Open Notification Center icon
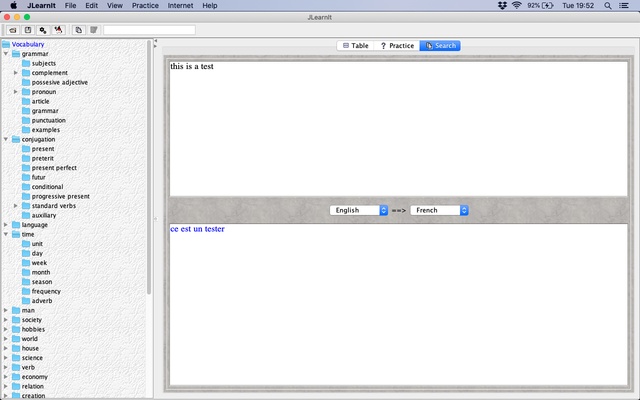This screenshot has height=400, width=640. pos(624,5)
